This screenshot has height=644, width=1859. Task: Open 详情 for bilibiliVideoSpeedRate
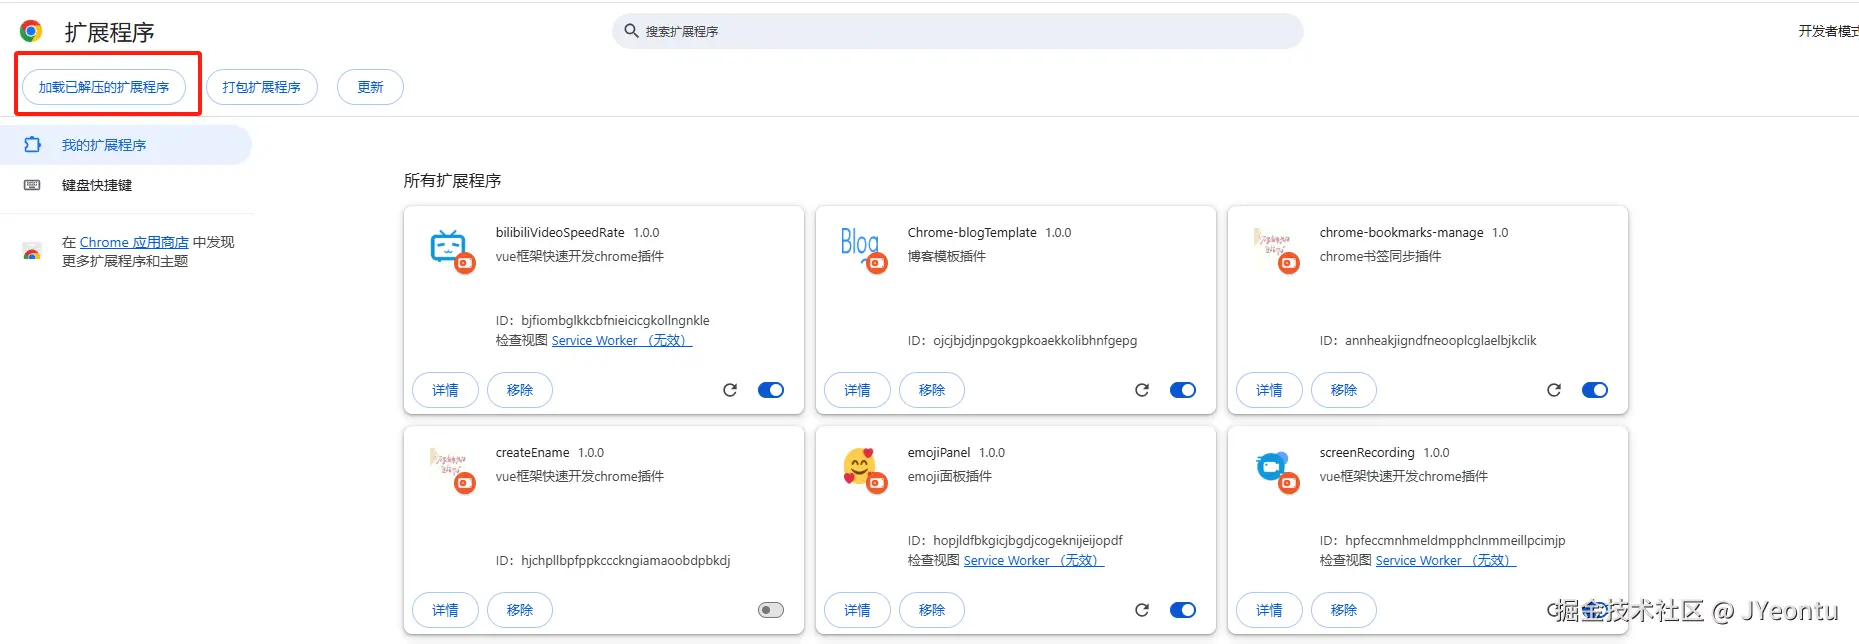coord(446,390)
